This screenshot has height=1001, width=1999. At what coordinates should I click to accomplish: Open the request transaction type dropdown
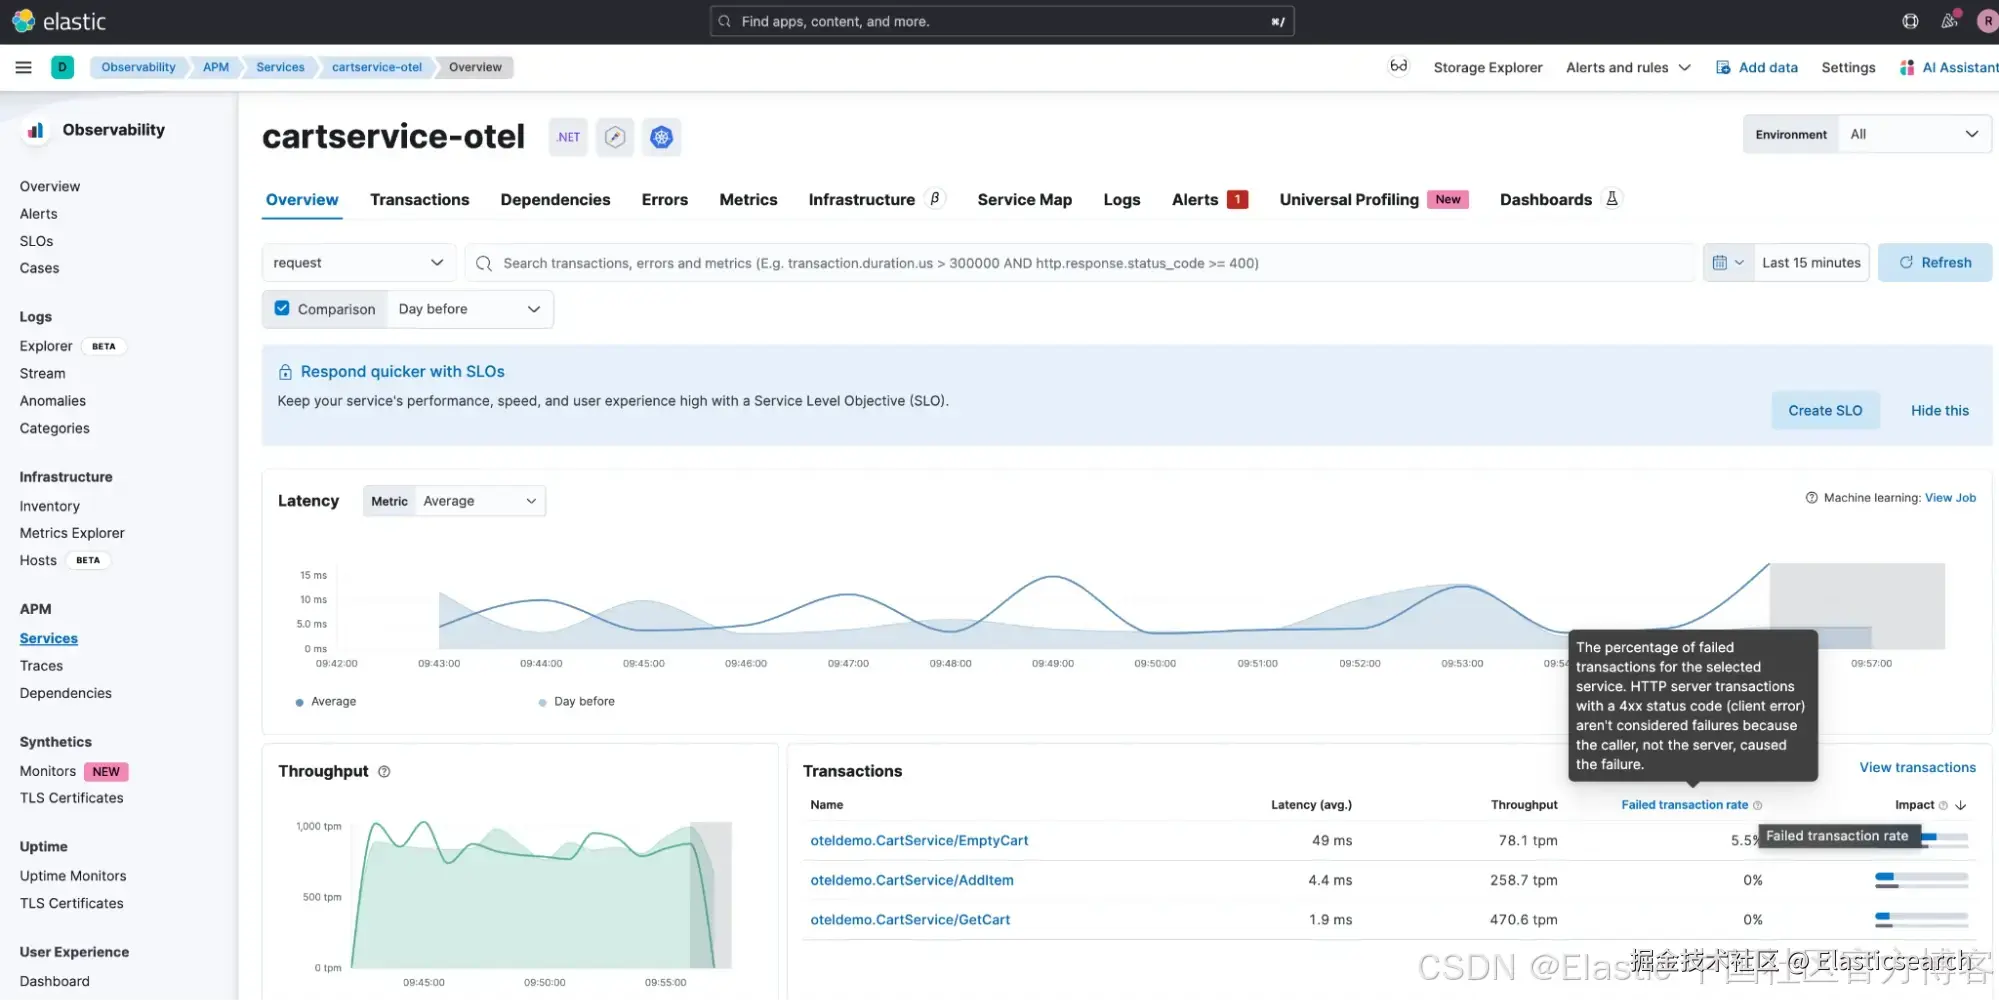359,263
